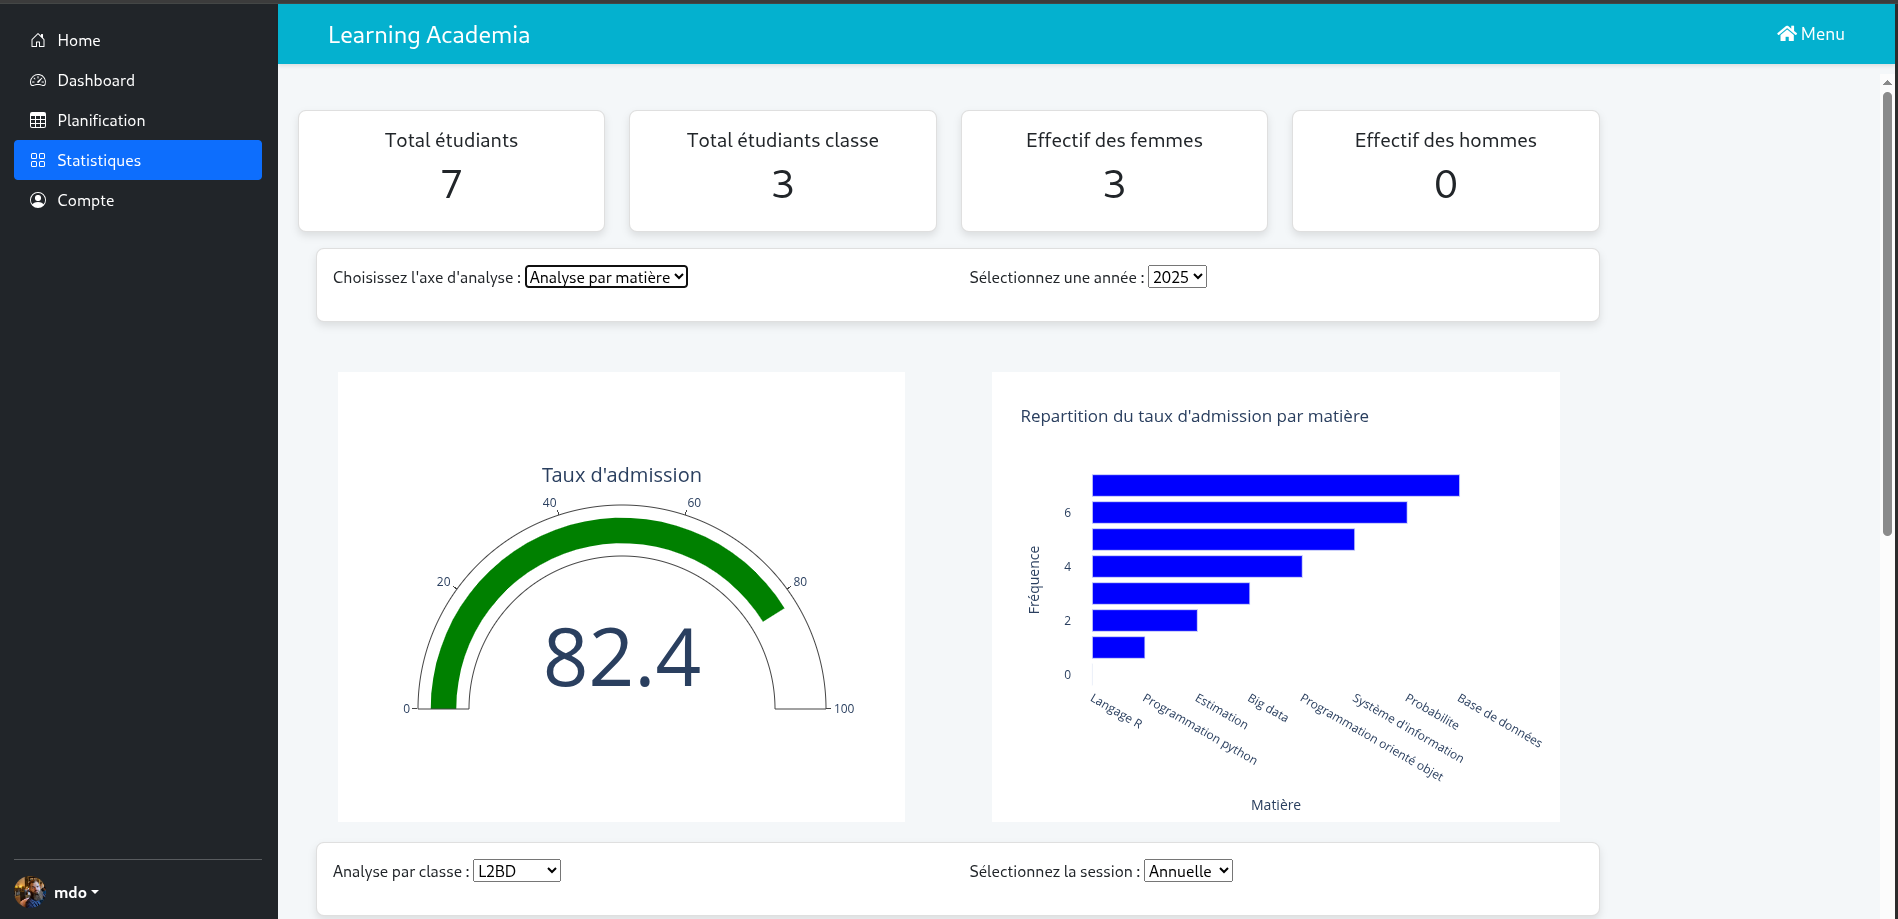Click the Dashboard speedometer icon

tap(38, 80)
